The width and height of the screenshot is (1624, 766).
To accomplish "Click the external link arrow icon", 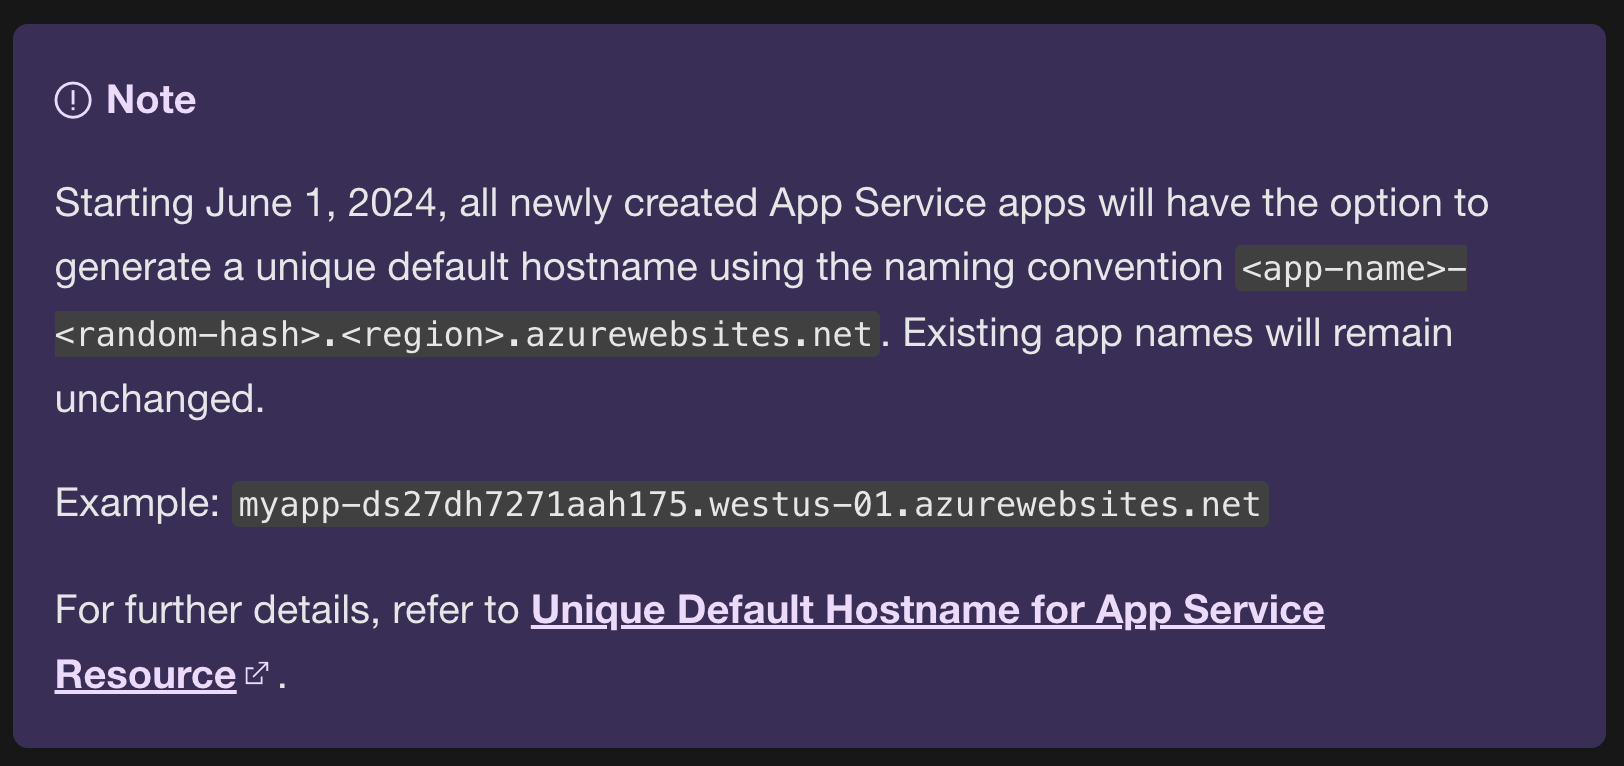I will click(257, 673).
